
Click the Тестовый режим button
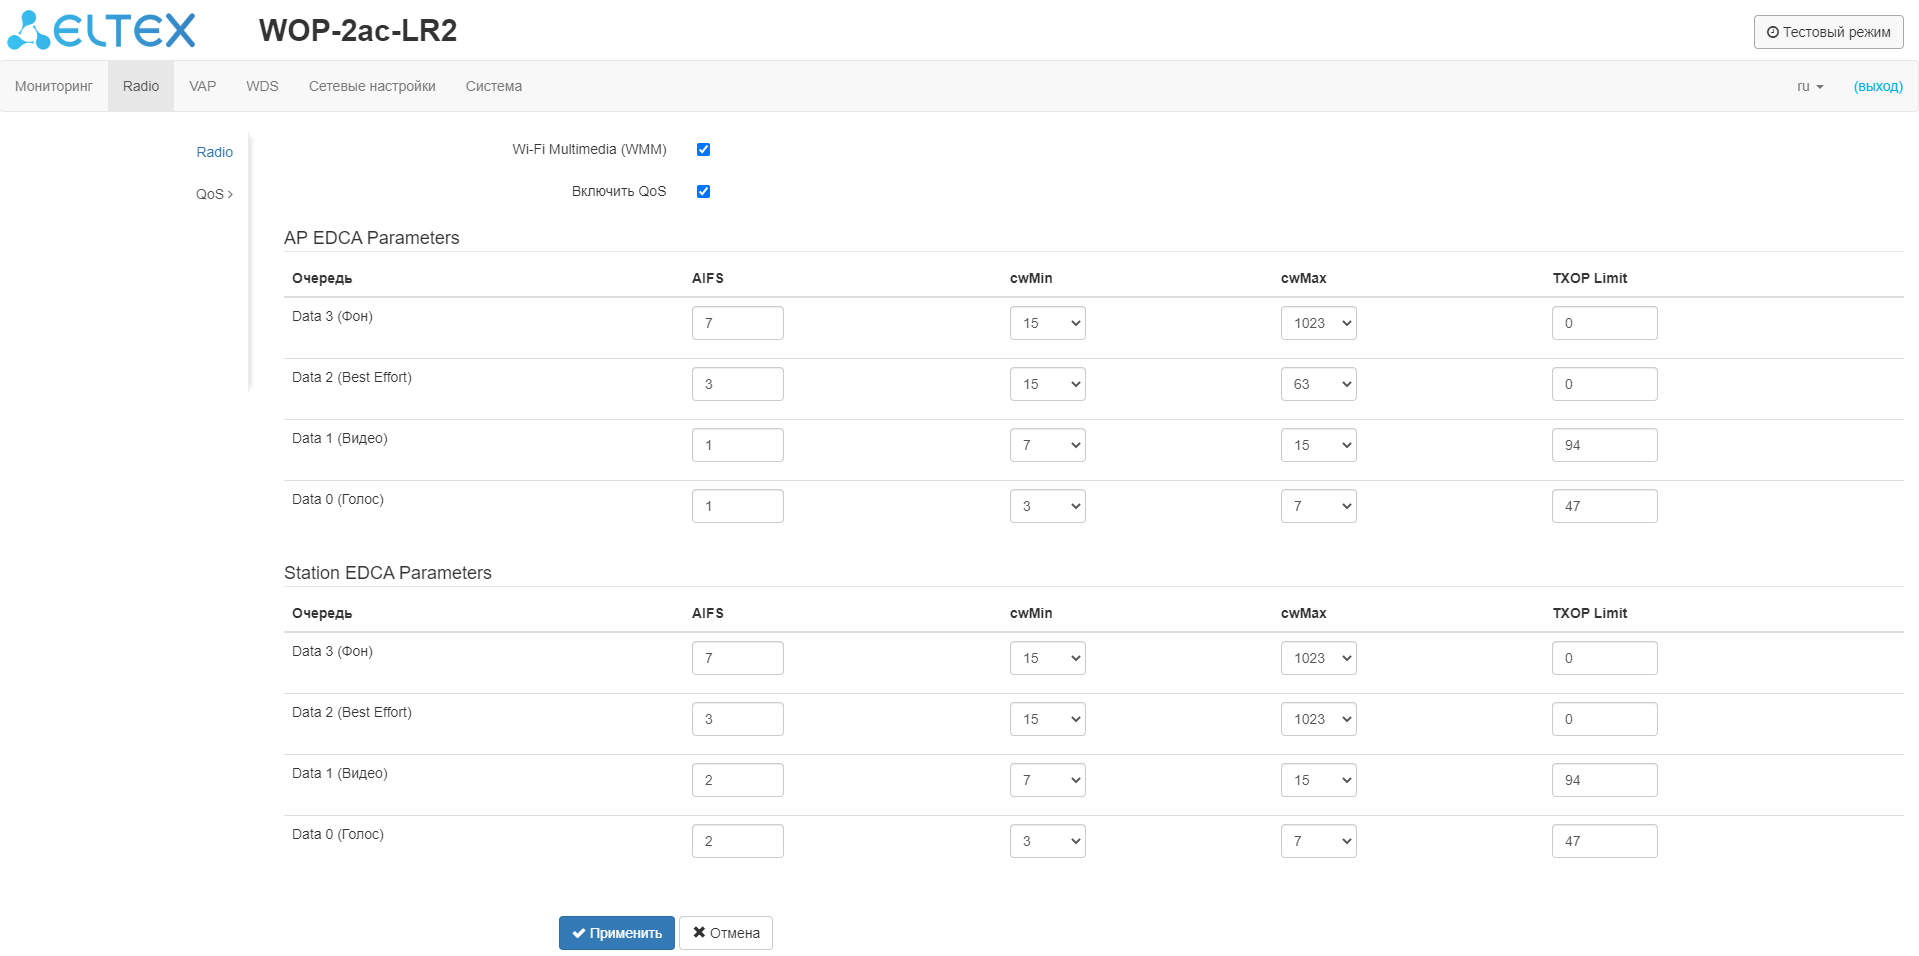point(1828,32)
